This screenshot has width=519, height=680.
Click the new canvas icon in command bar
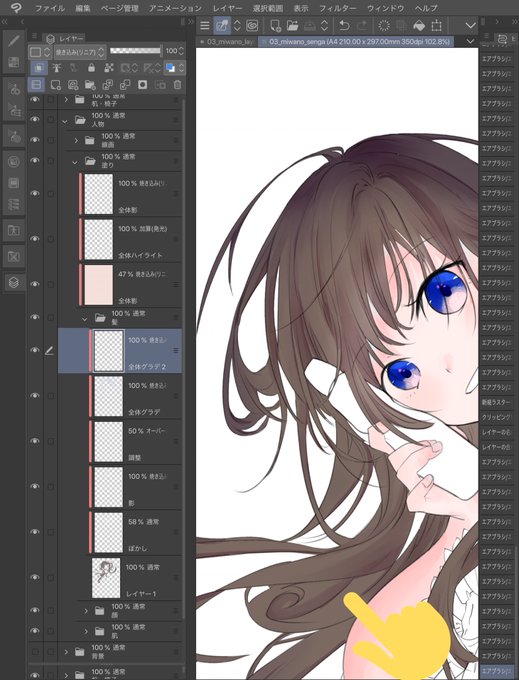pyautogui.click(x=275, y=26)
